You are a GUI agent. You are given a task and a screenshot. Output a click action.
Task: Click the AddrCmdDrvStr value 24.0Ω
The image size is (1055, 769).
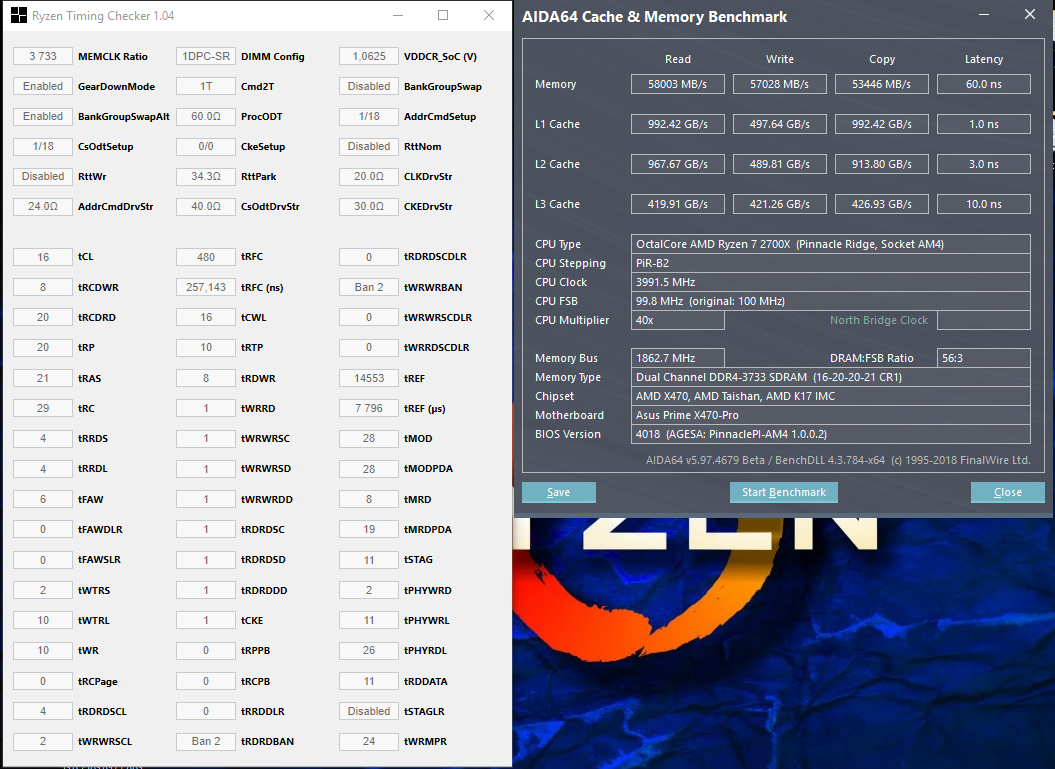click(x=43, y=207)
